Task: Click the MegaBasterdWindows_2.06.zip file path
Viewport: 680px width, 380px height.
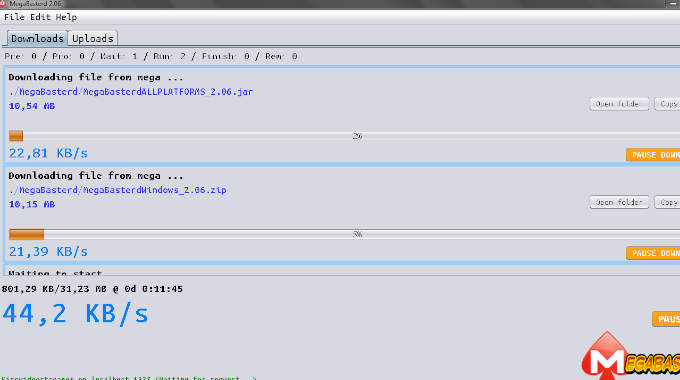Action: point(118,190)
